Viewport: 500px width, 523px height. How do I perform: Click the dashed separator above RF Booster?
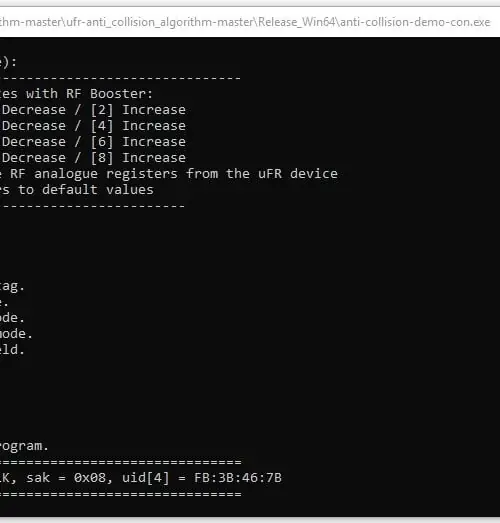click(120, 78)
